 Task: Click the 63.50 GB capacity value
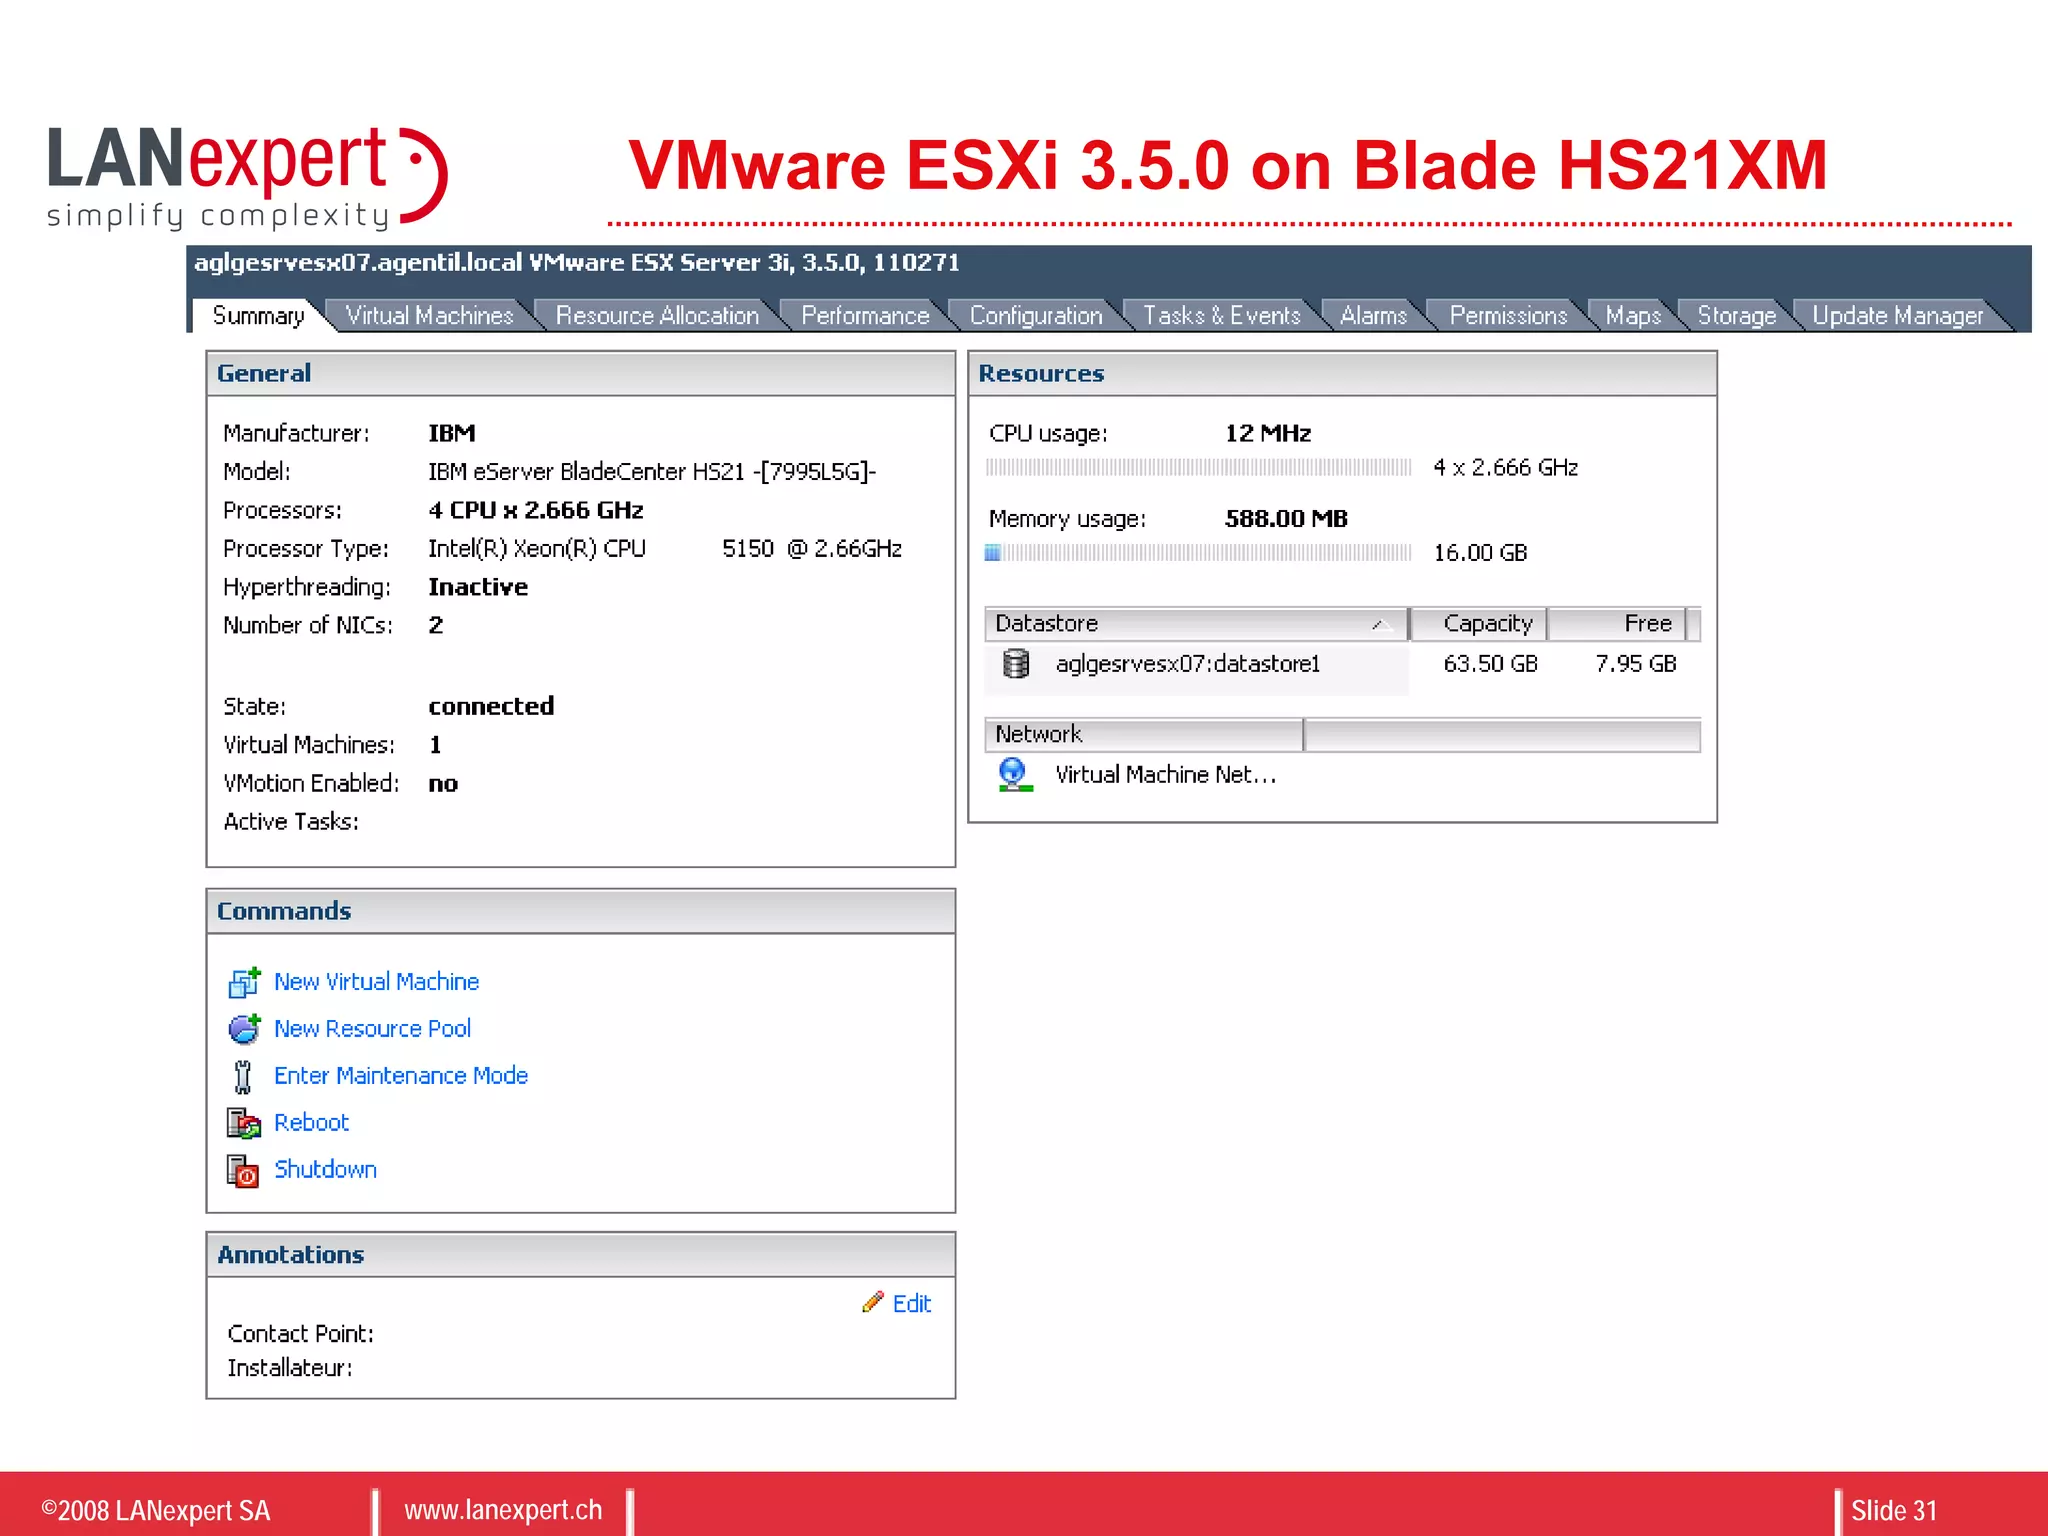pyautogui.click(x=1490, y=664)
